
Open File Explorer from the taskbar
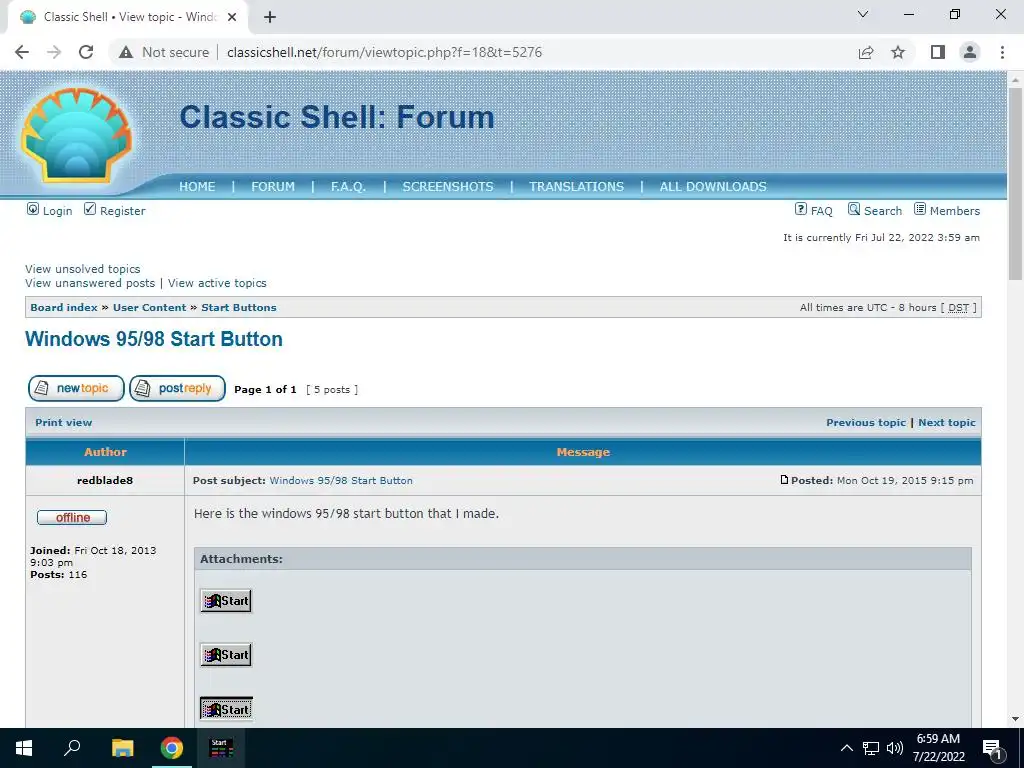122,748
